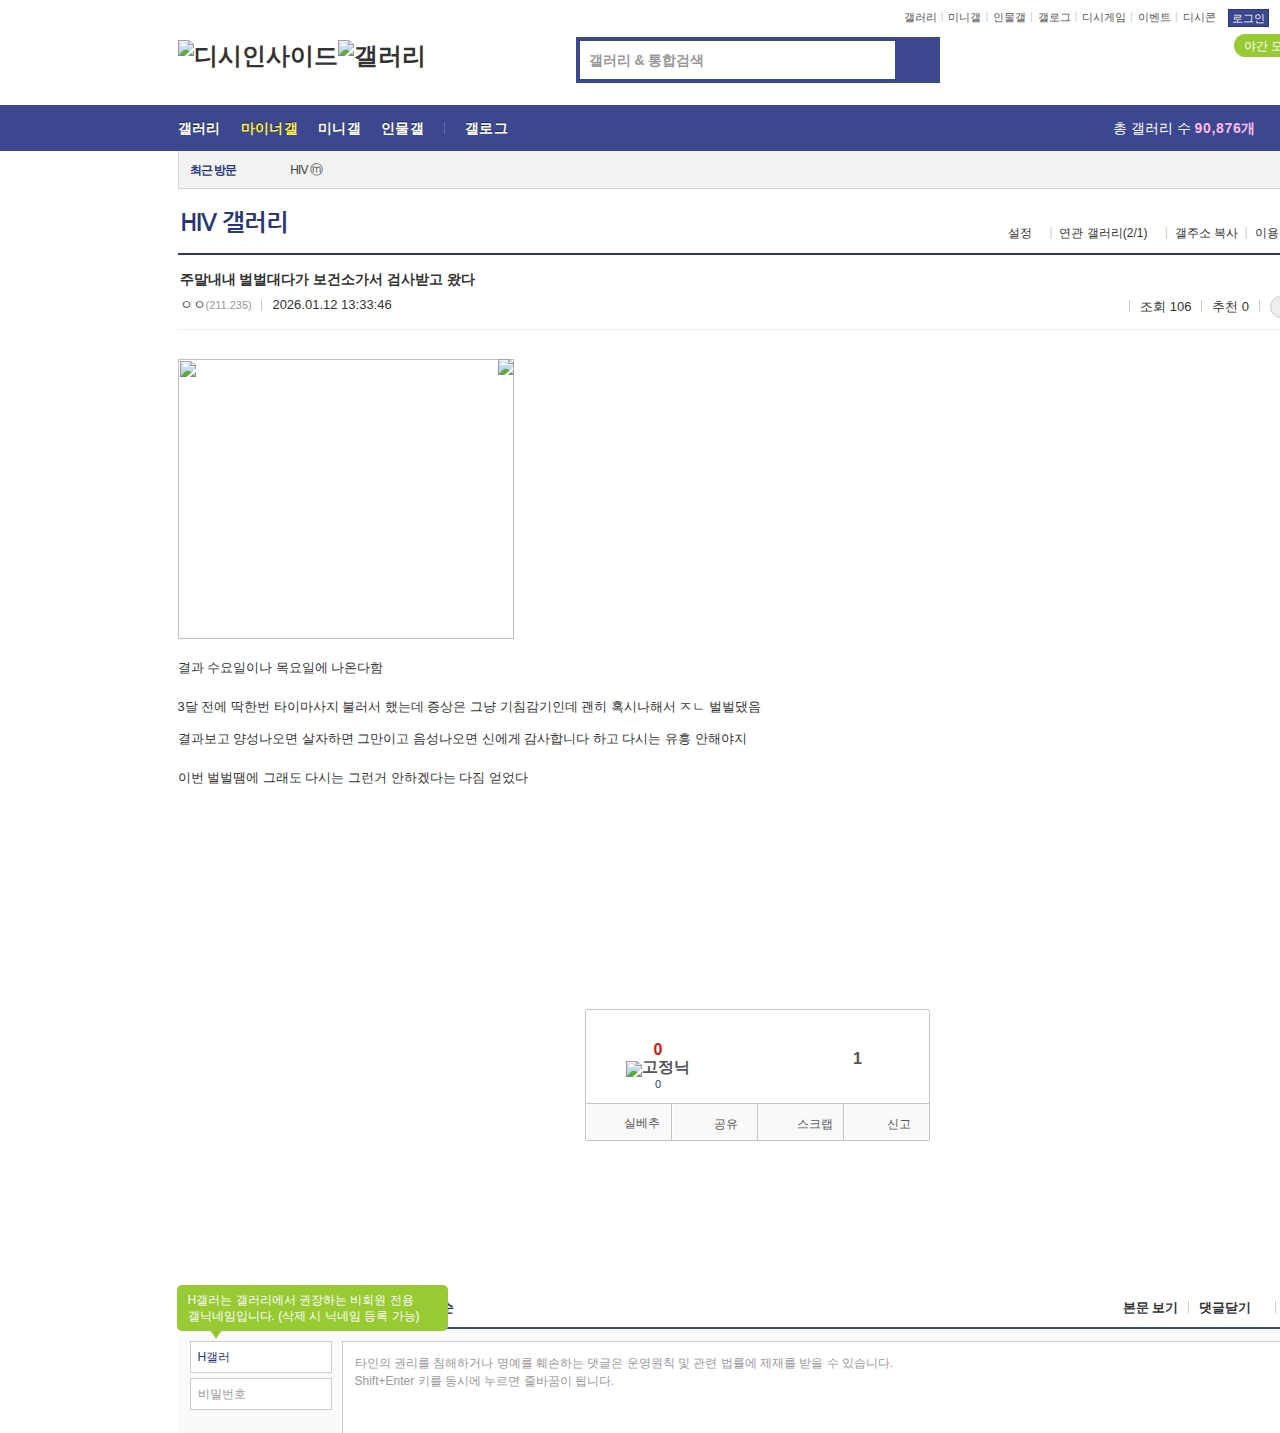
Task: Click the broken image icon in post body
Action: pos(188,370)
